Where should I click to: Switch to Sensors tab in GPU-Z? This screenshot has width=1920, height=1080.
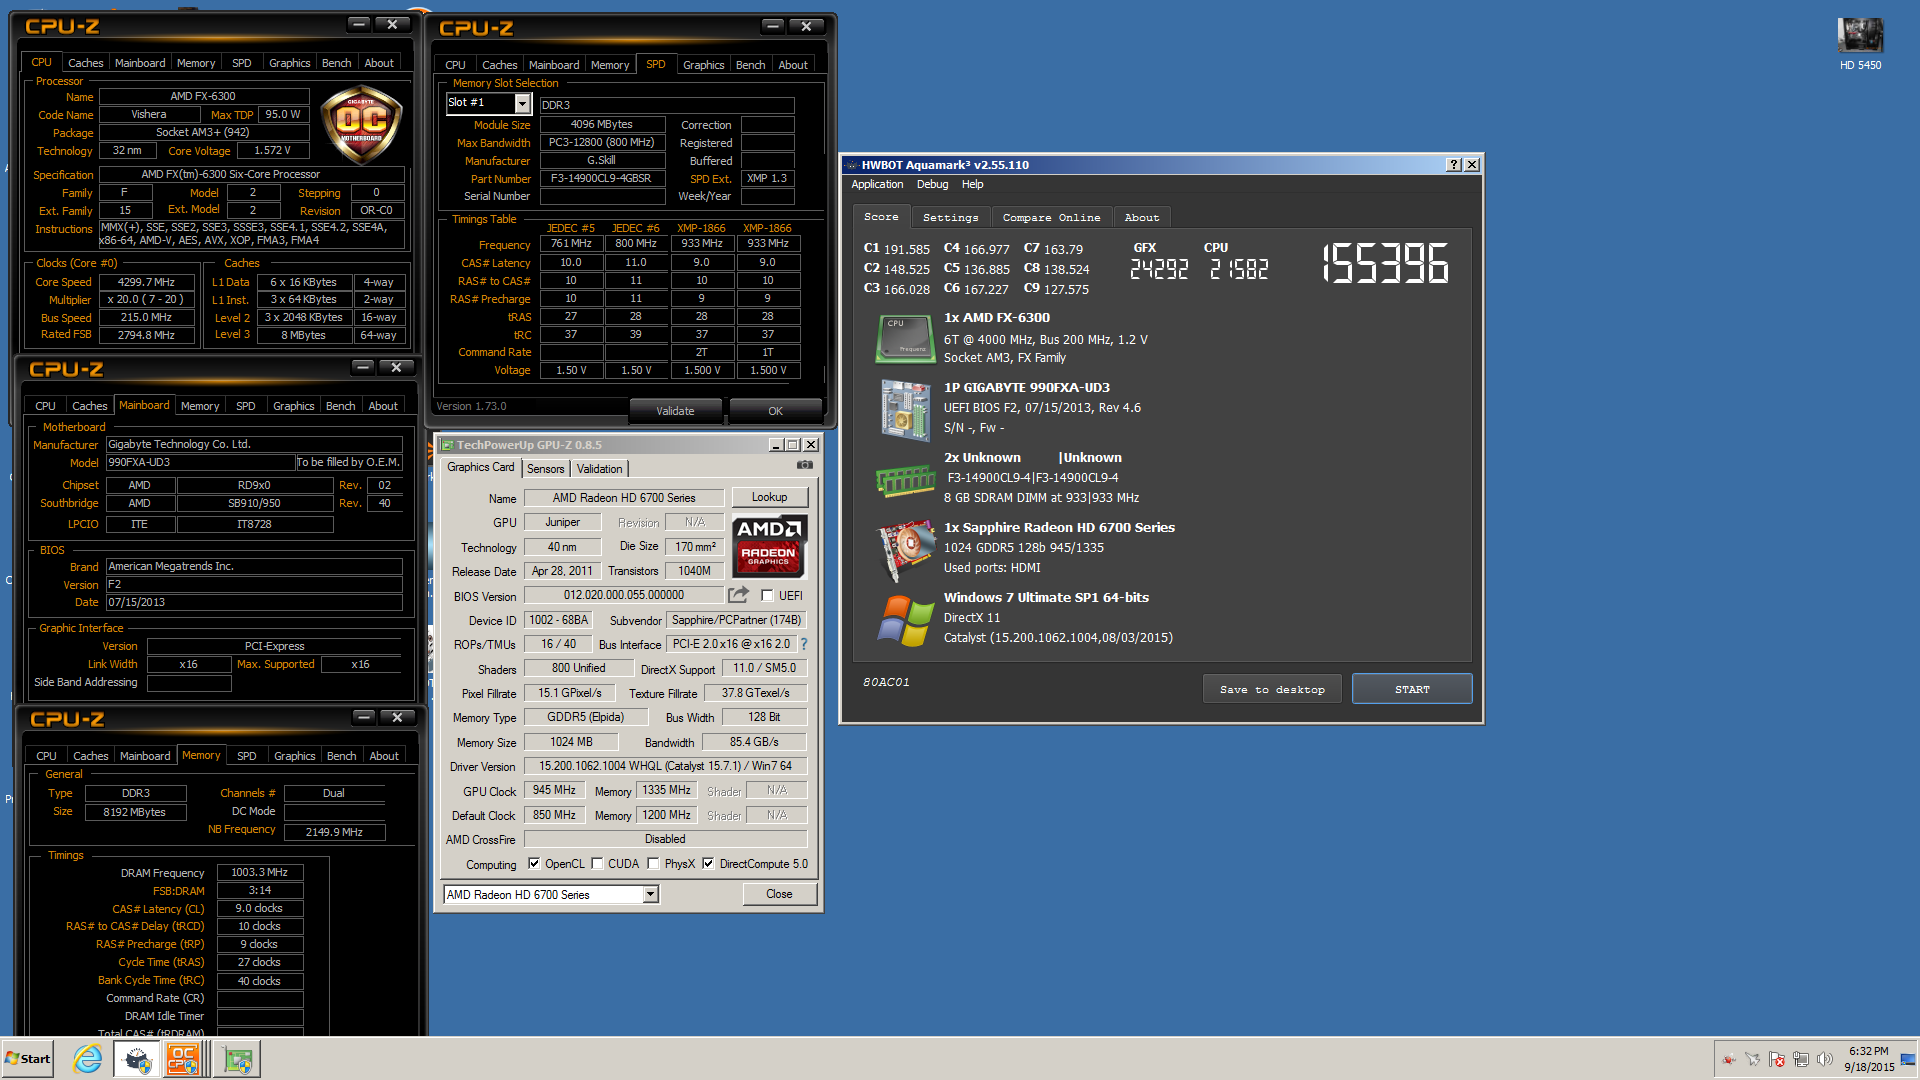tap(546, 469)
